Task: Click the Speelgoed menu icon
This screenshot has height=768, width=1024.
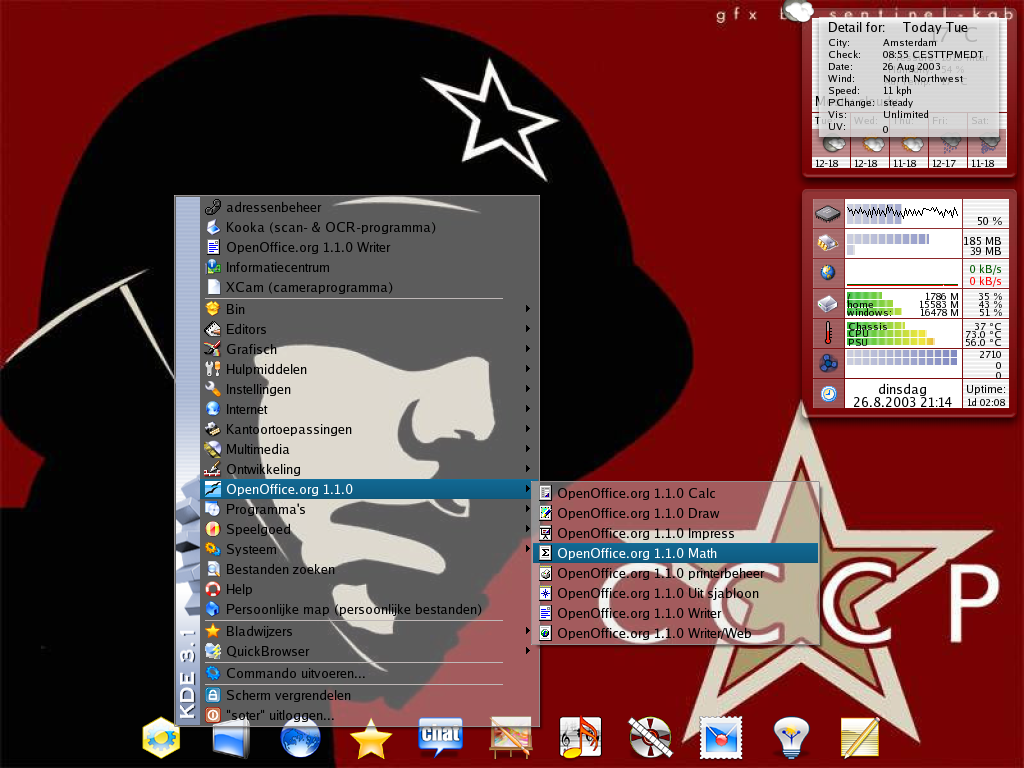Action: [x=212, y=529]
